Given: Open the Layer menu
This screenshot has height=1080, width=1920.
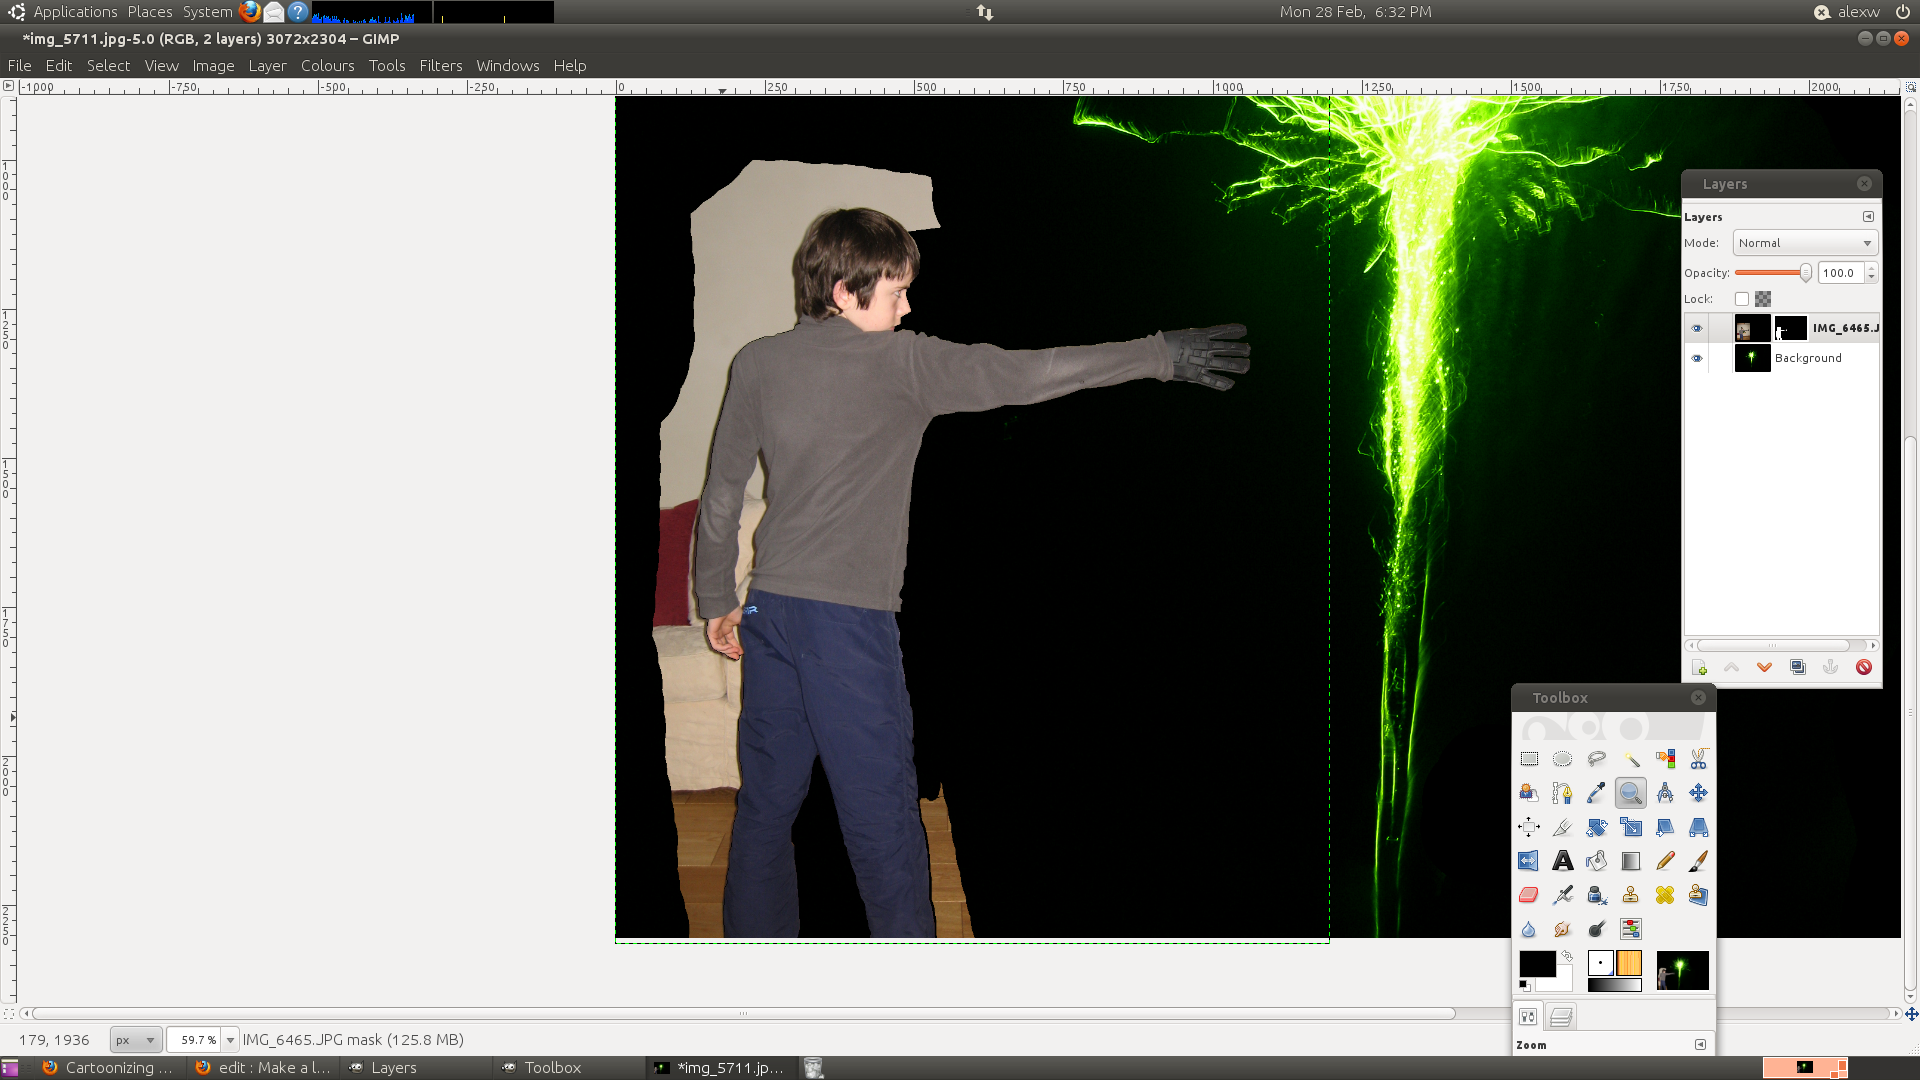Looking at the screenshot, I should click(267, 66).
